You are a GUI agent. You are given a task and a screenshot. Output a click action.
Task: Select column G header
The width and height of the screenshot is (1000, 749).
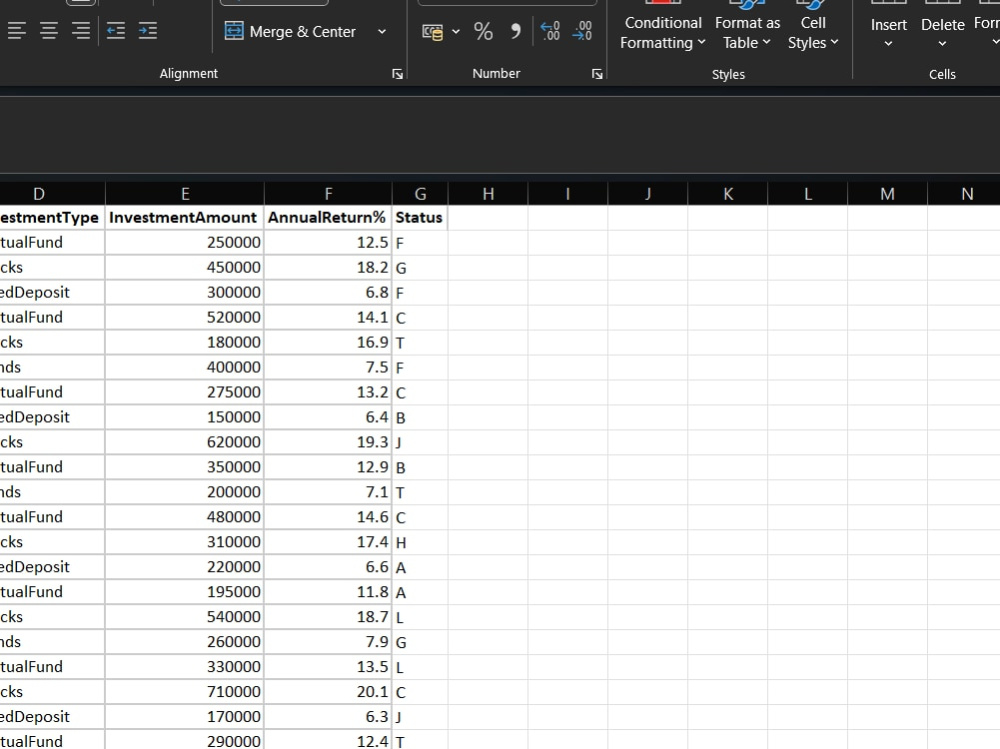coord(420,194)
